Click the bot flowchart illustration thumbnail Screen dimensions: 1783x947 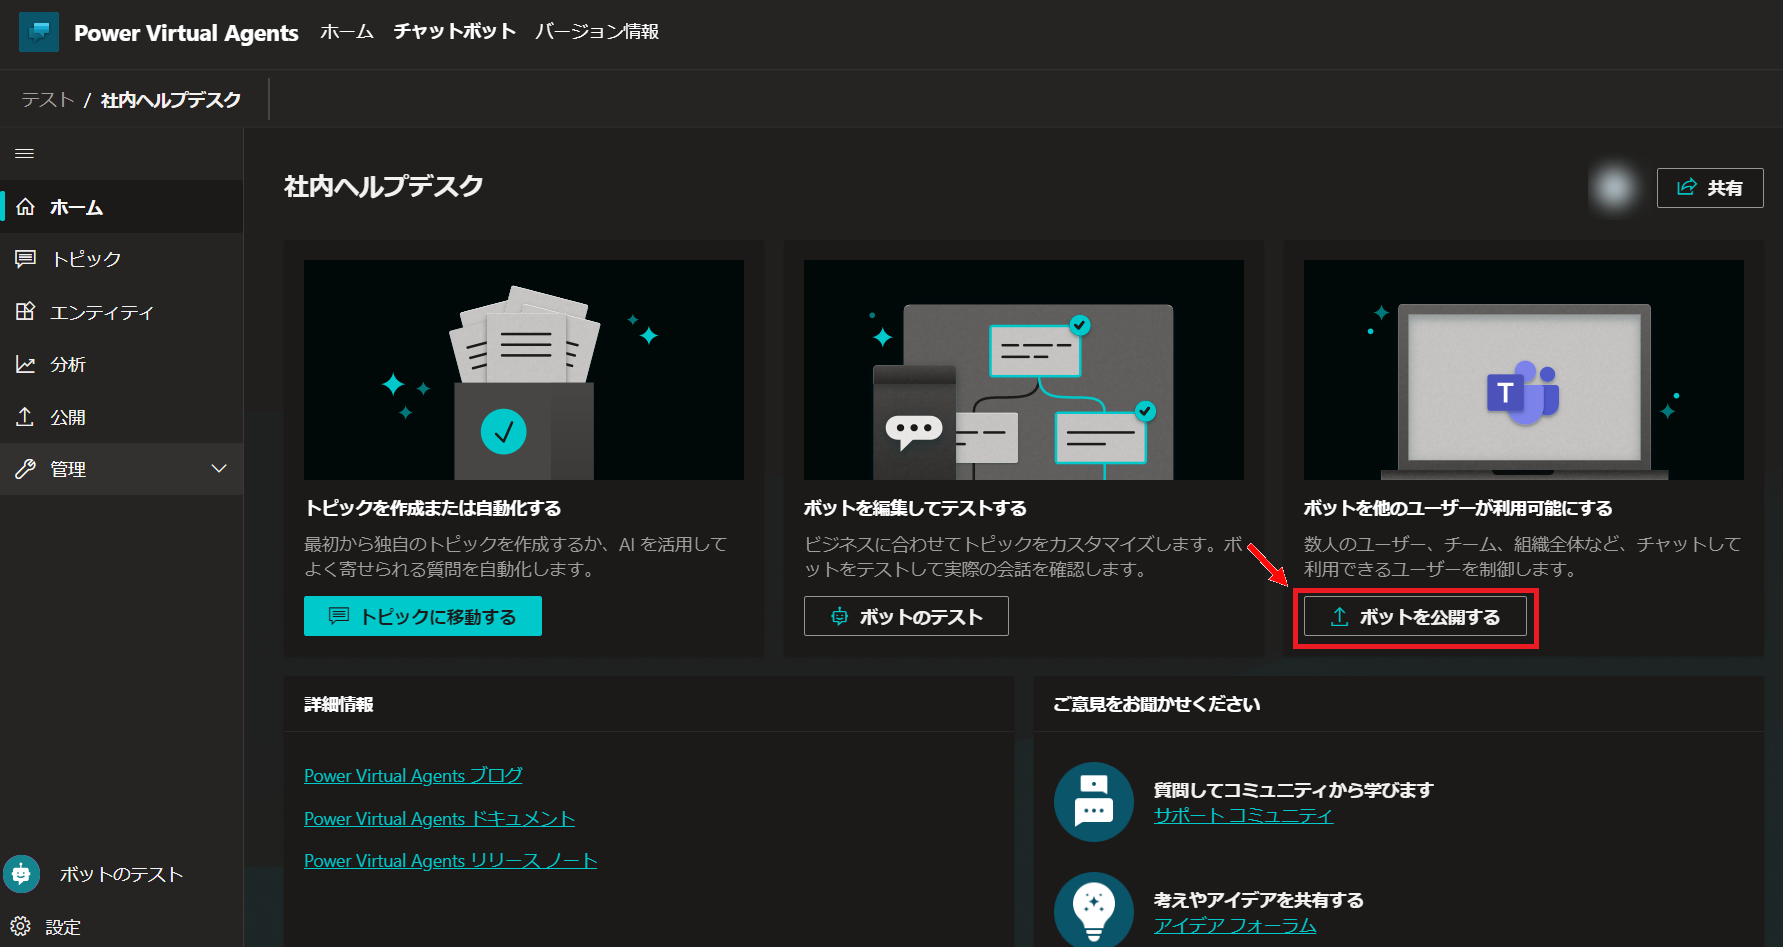[x=1024, y=370]
